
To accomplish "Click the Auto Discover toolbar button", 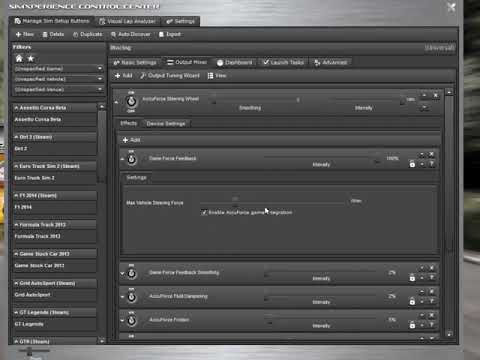I will (131, 34).
